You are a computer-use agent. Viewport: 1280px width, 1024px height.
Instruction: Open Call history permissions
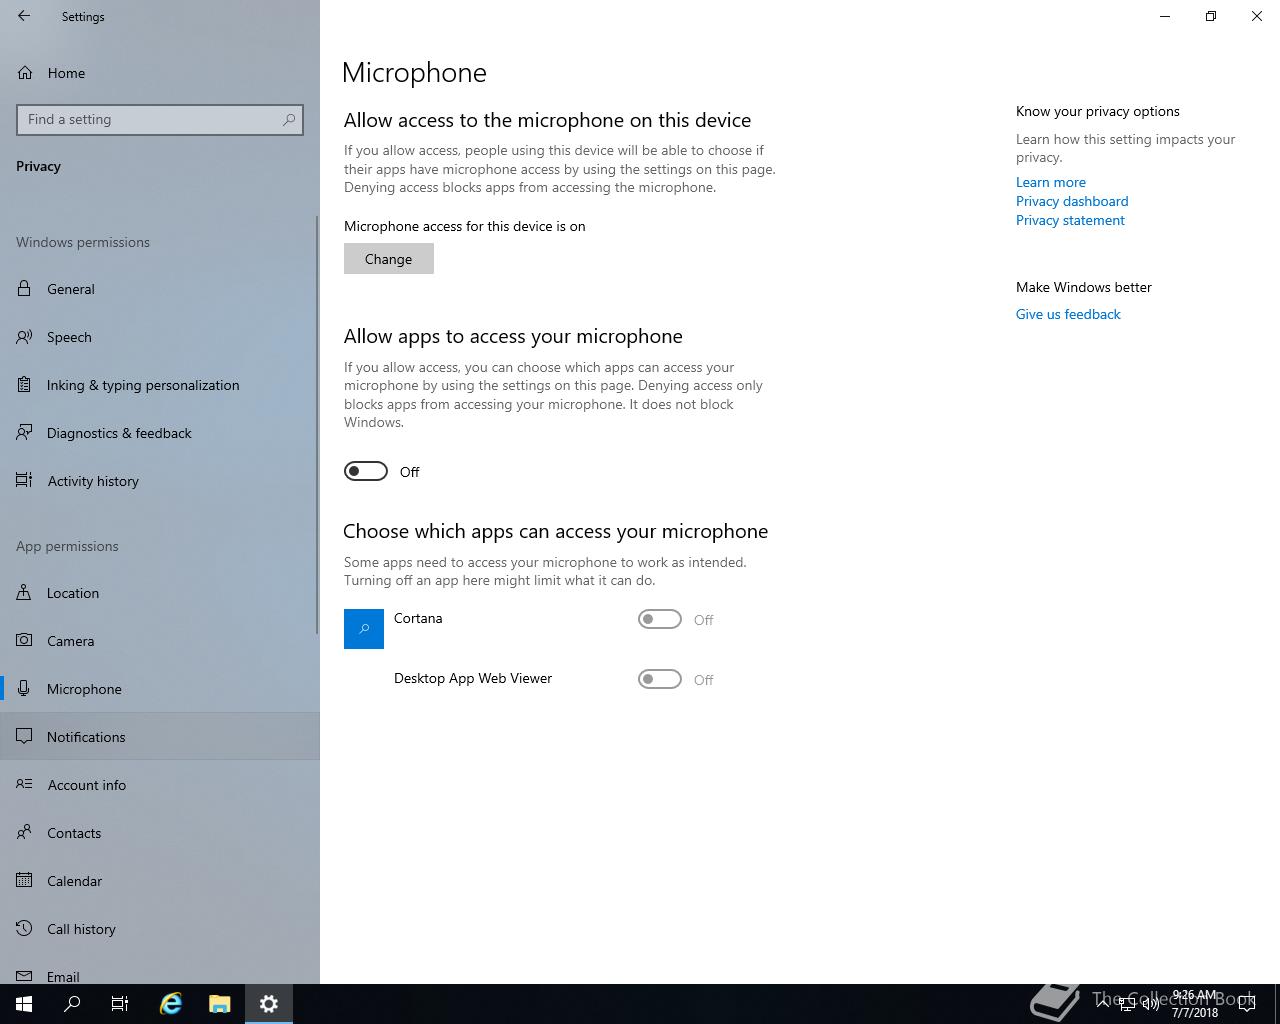click(160, 929)
